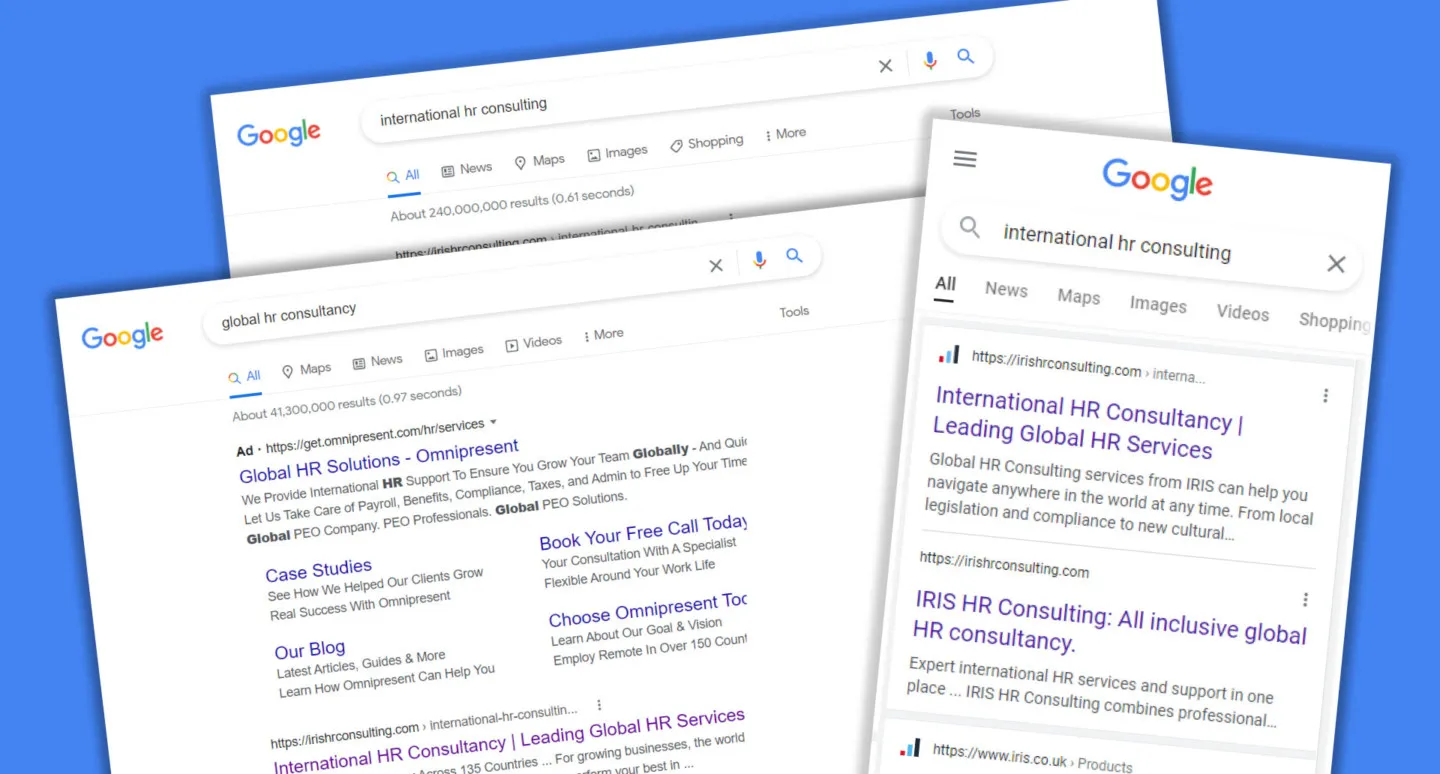Image resolution: width=1440 pixels, height=774 pixels.
Task: Click Tools in 'global hr consultancy' window
Action: coord(794,312)
